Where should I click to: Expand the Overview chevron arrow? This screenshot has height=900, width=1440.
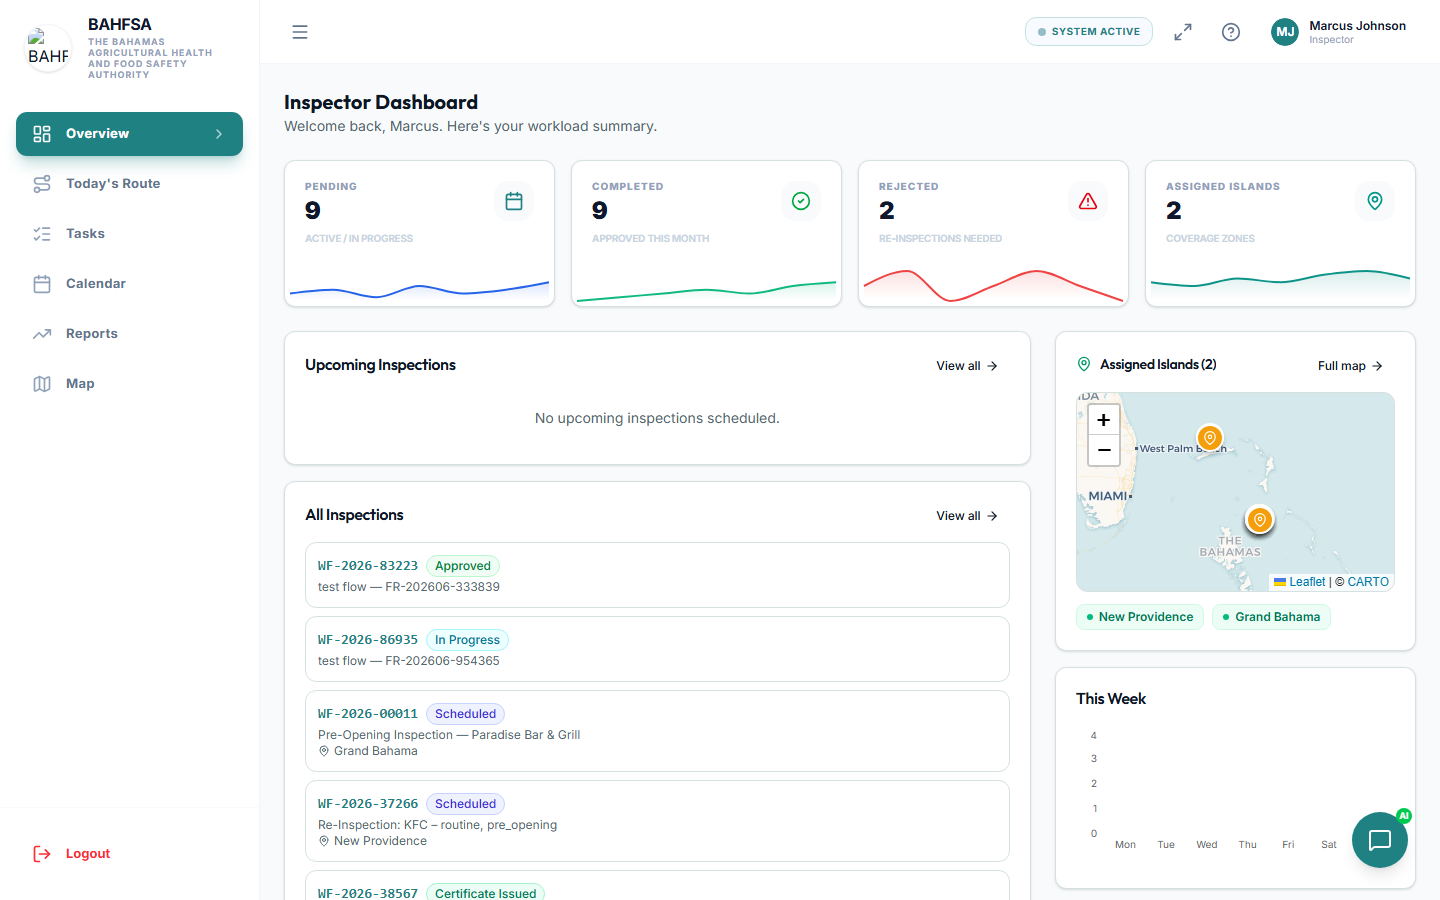219,134
